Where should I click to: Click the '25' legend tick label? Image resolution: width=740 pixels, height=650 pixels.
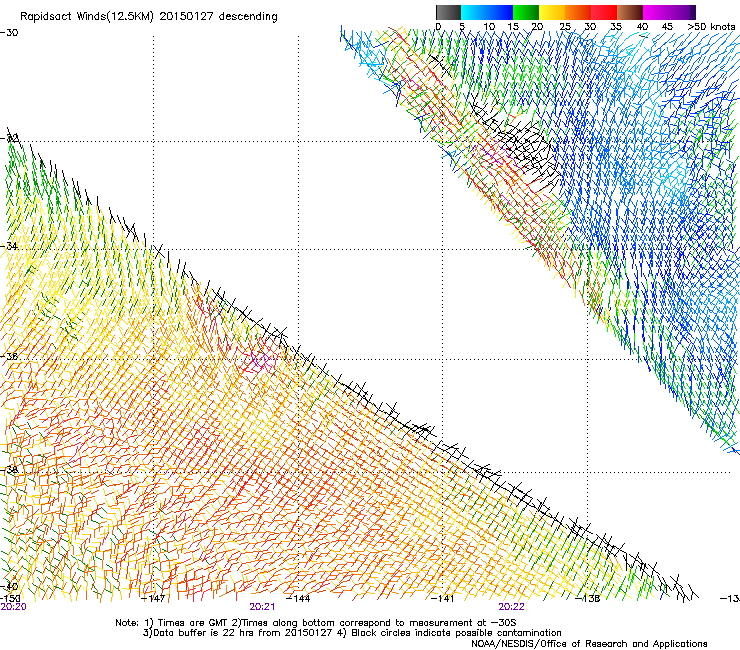pos(565,27)
